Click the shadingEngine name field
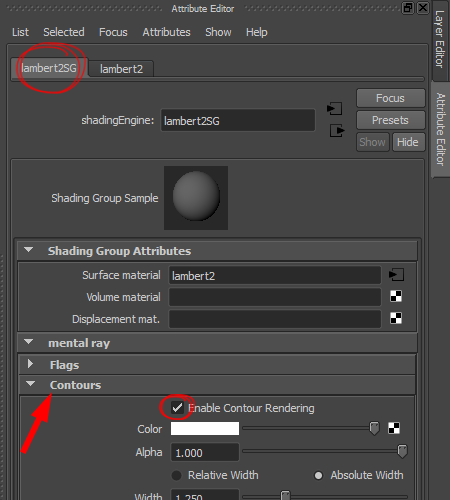This screenshot has width=450, height=500. 238,120
